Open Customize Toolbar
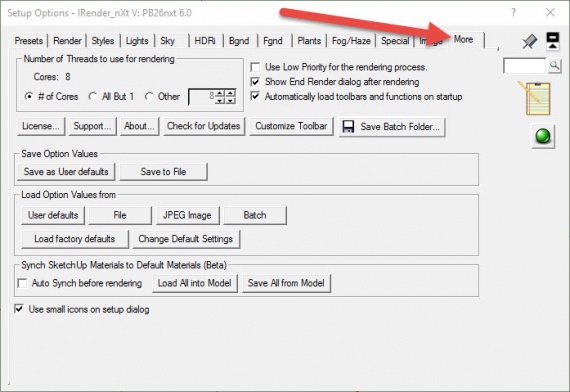The image size is (570, 392). point(291,126)
